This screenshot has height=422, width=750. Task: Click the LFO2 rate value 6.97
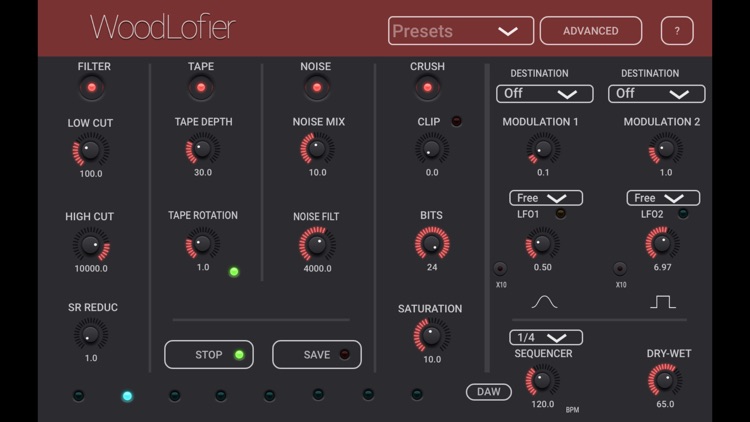pos(662,267)
